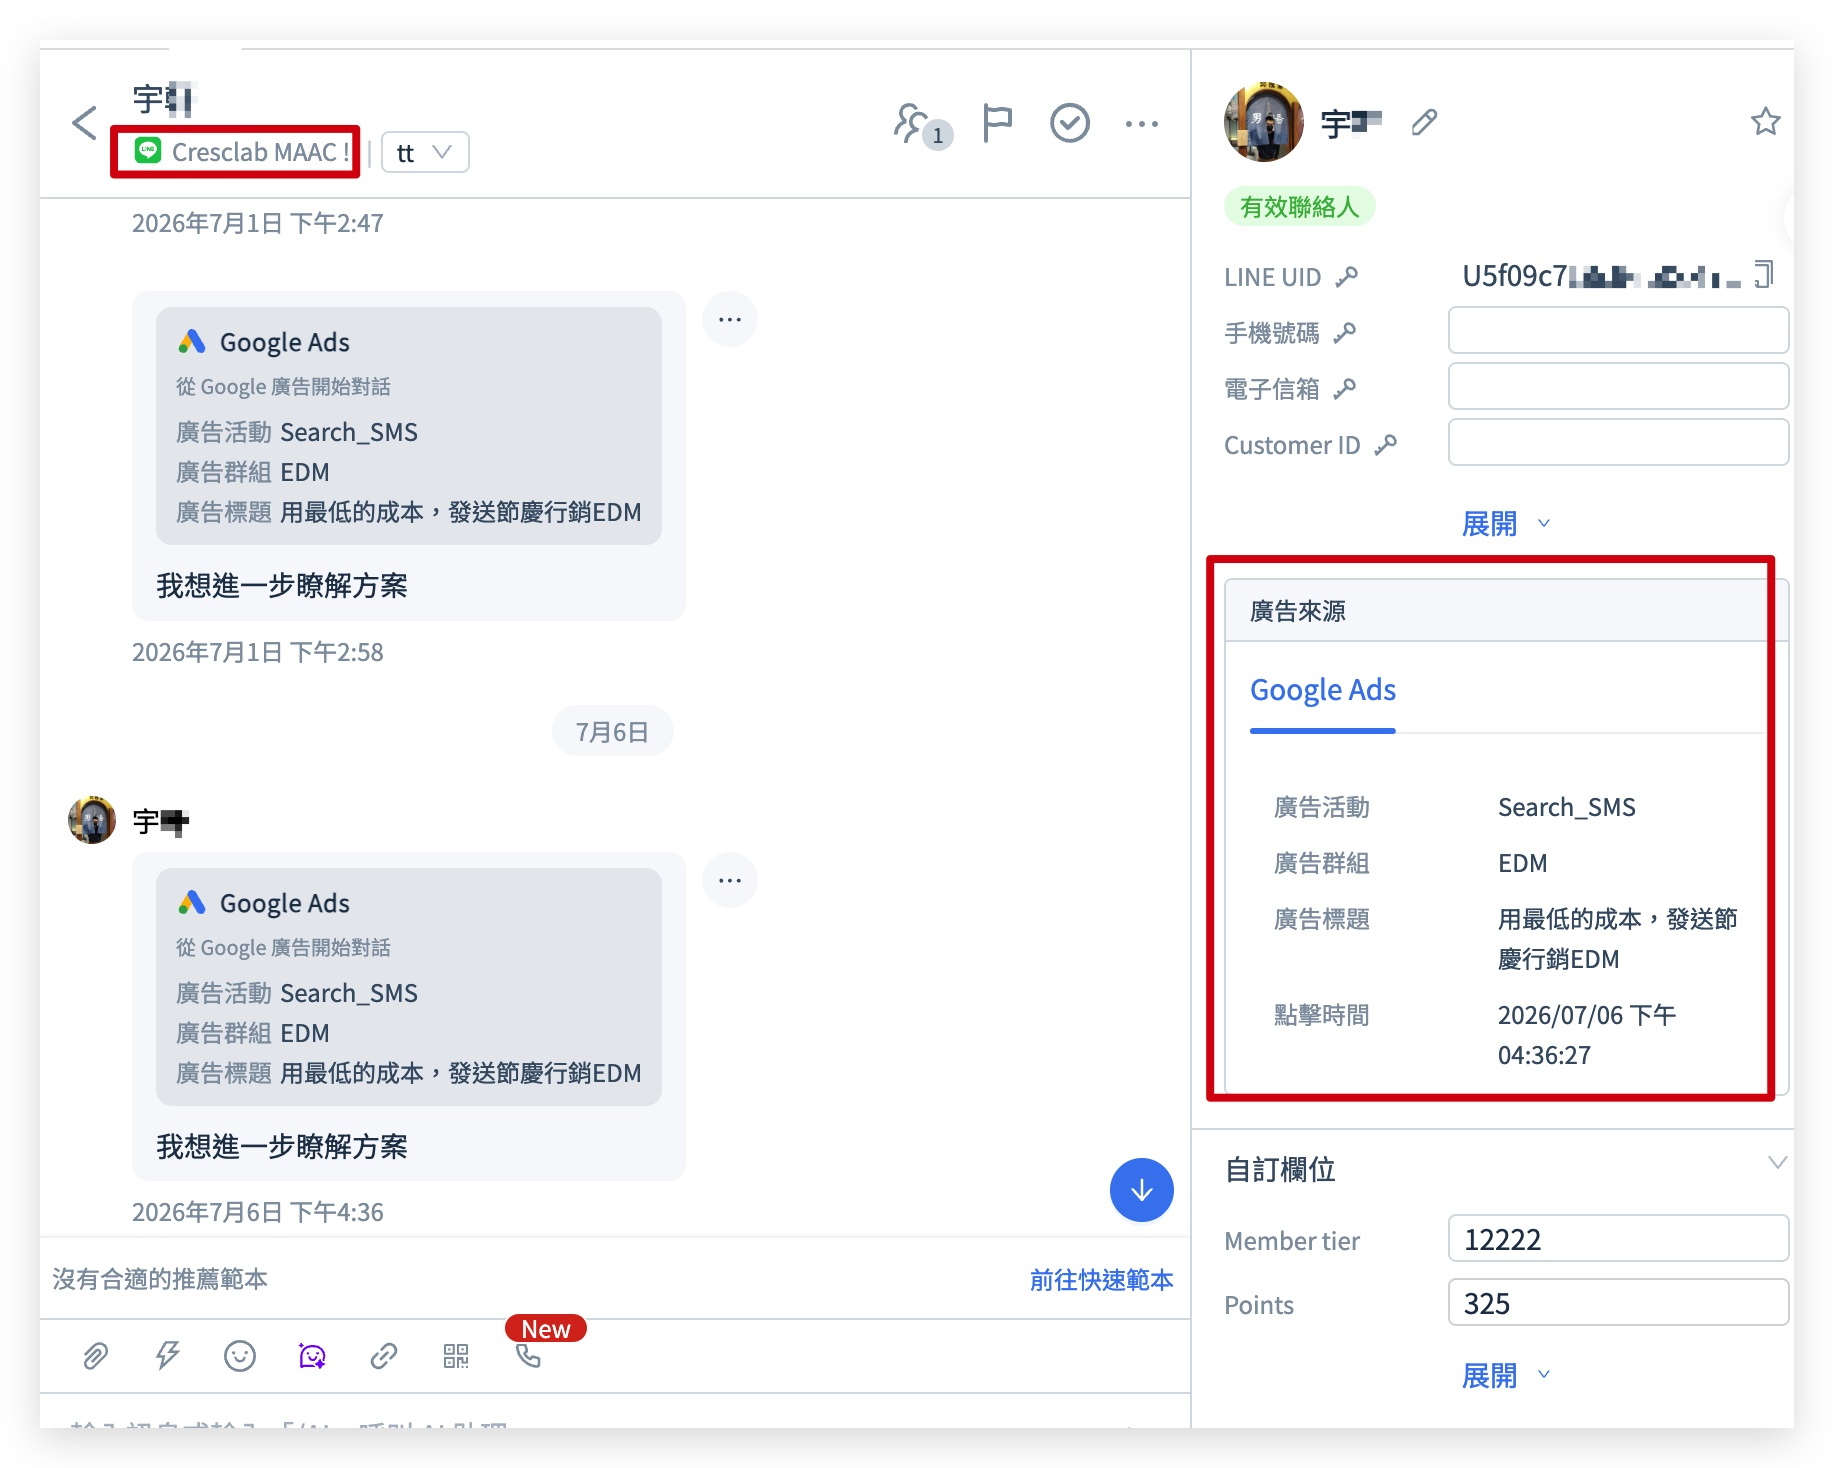Click 我想進一步瞭解方案 in the July 1 message
The image size is (1834, 1468).
click(282, 585)
